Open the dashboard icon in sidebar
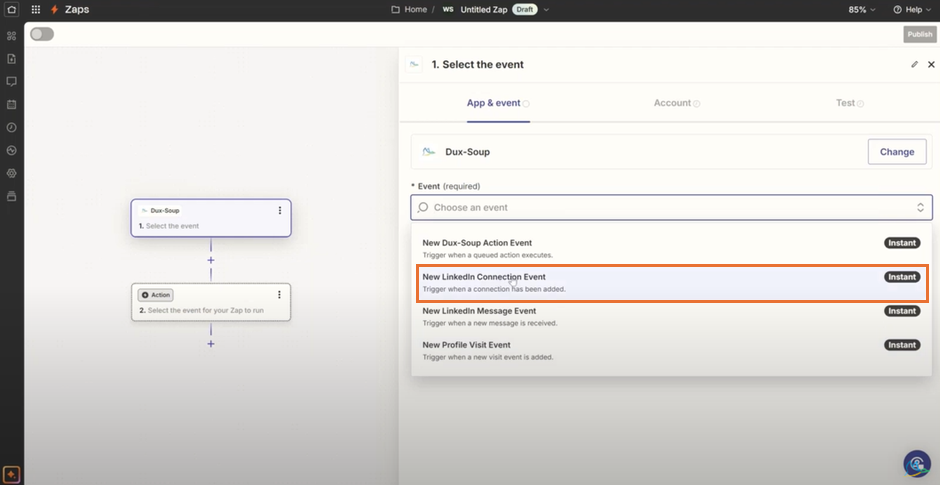Image resolution: width=940 pixels, height=485 pixels. coord(11,35)
